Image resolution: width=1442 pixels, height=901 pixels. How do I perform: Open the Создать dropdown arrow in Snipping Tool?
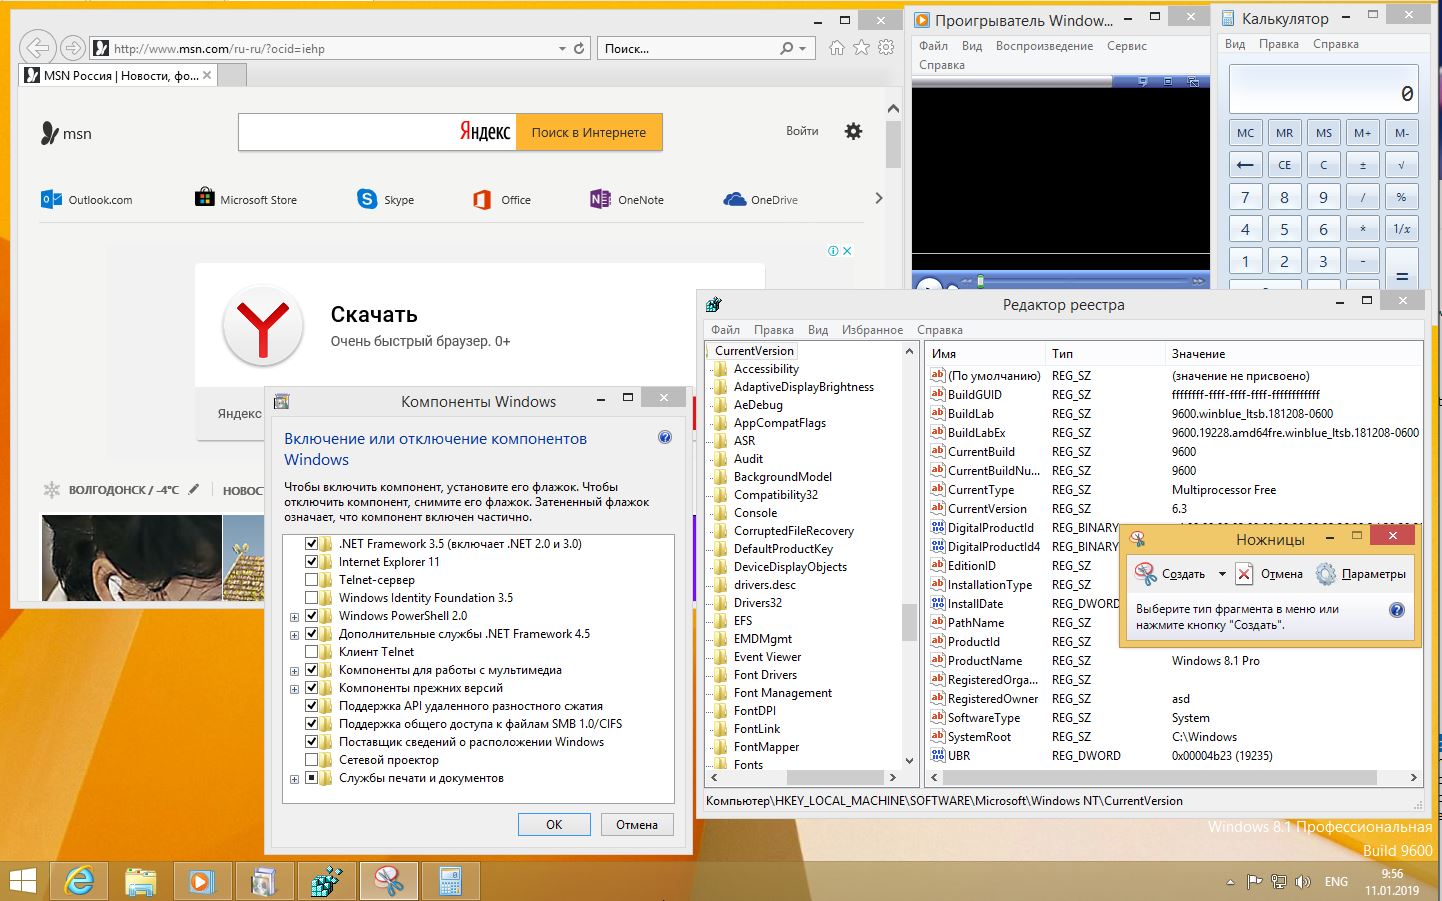1222,574
